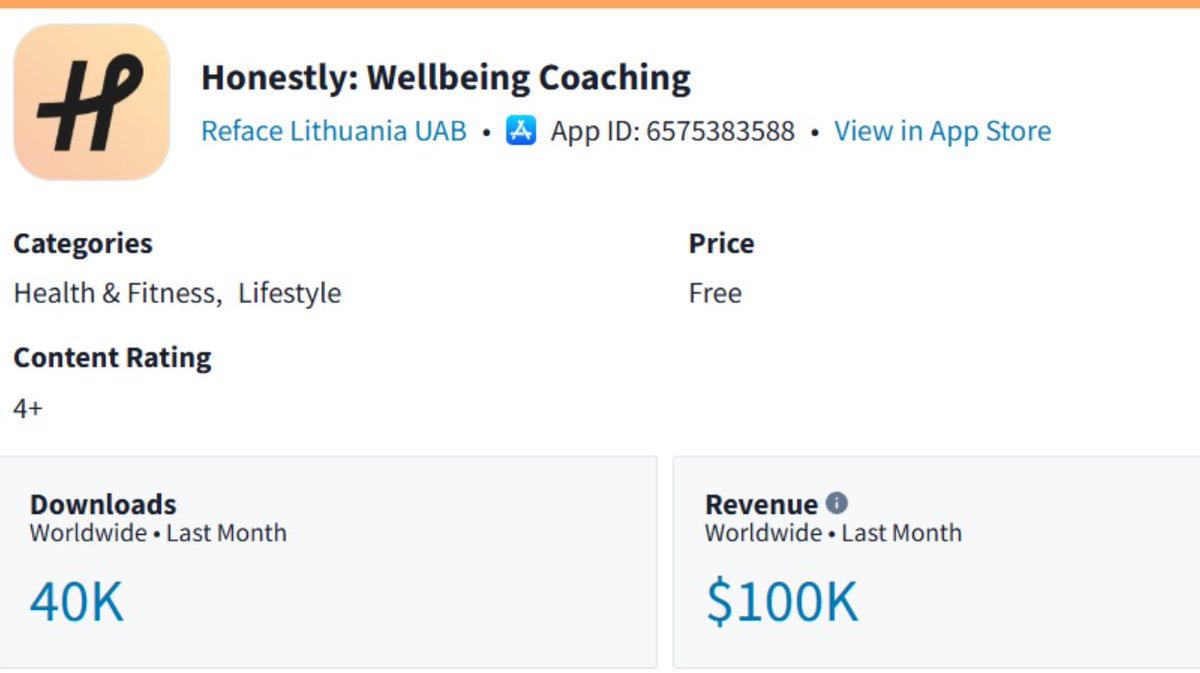1200x673 pixels.
Task: Click Worldwide Last Month under Downloads
Action: tap(158, 533)
